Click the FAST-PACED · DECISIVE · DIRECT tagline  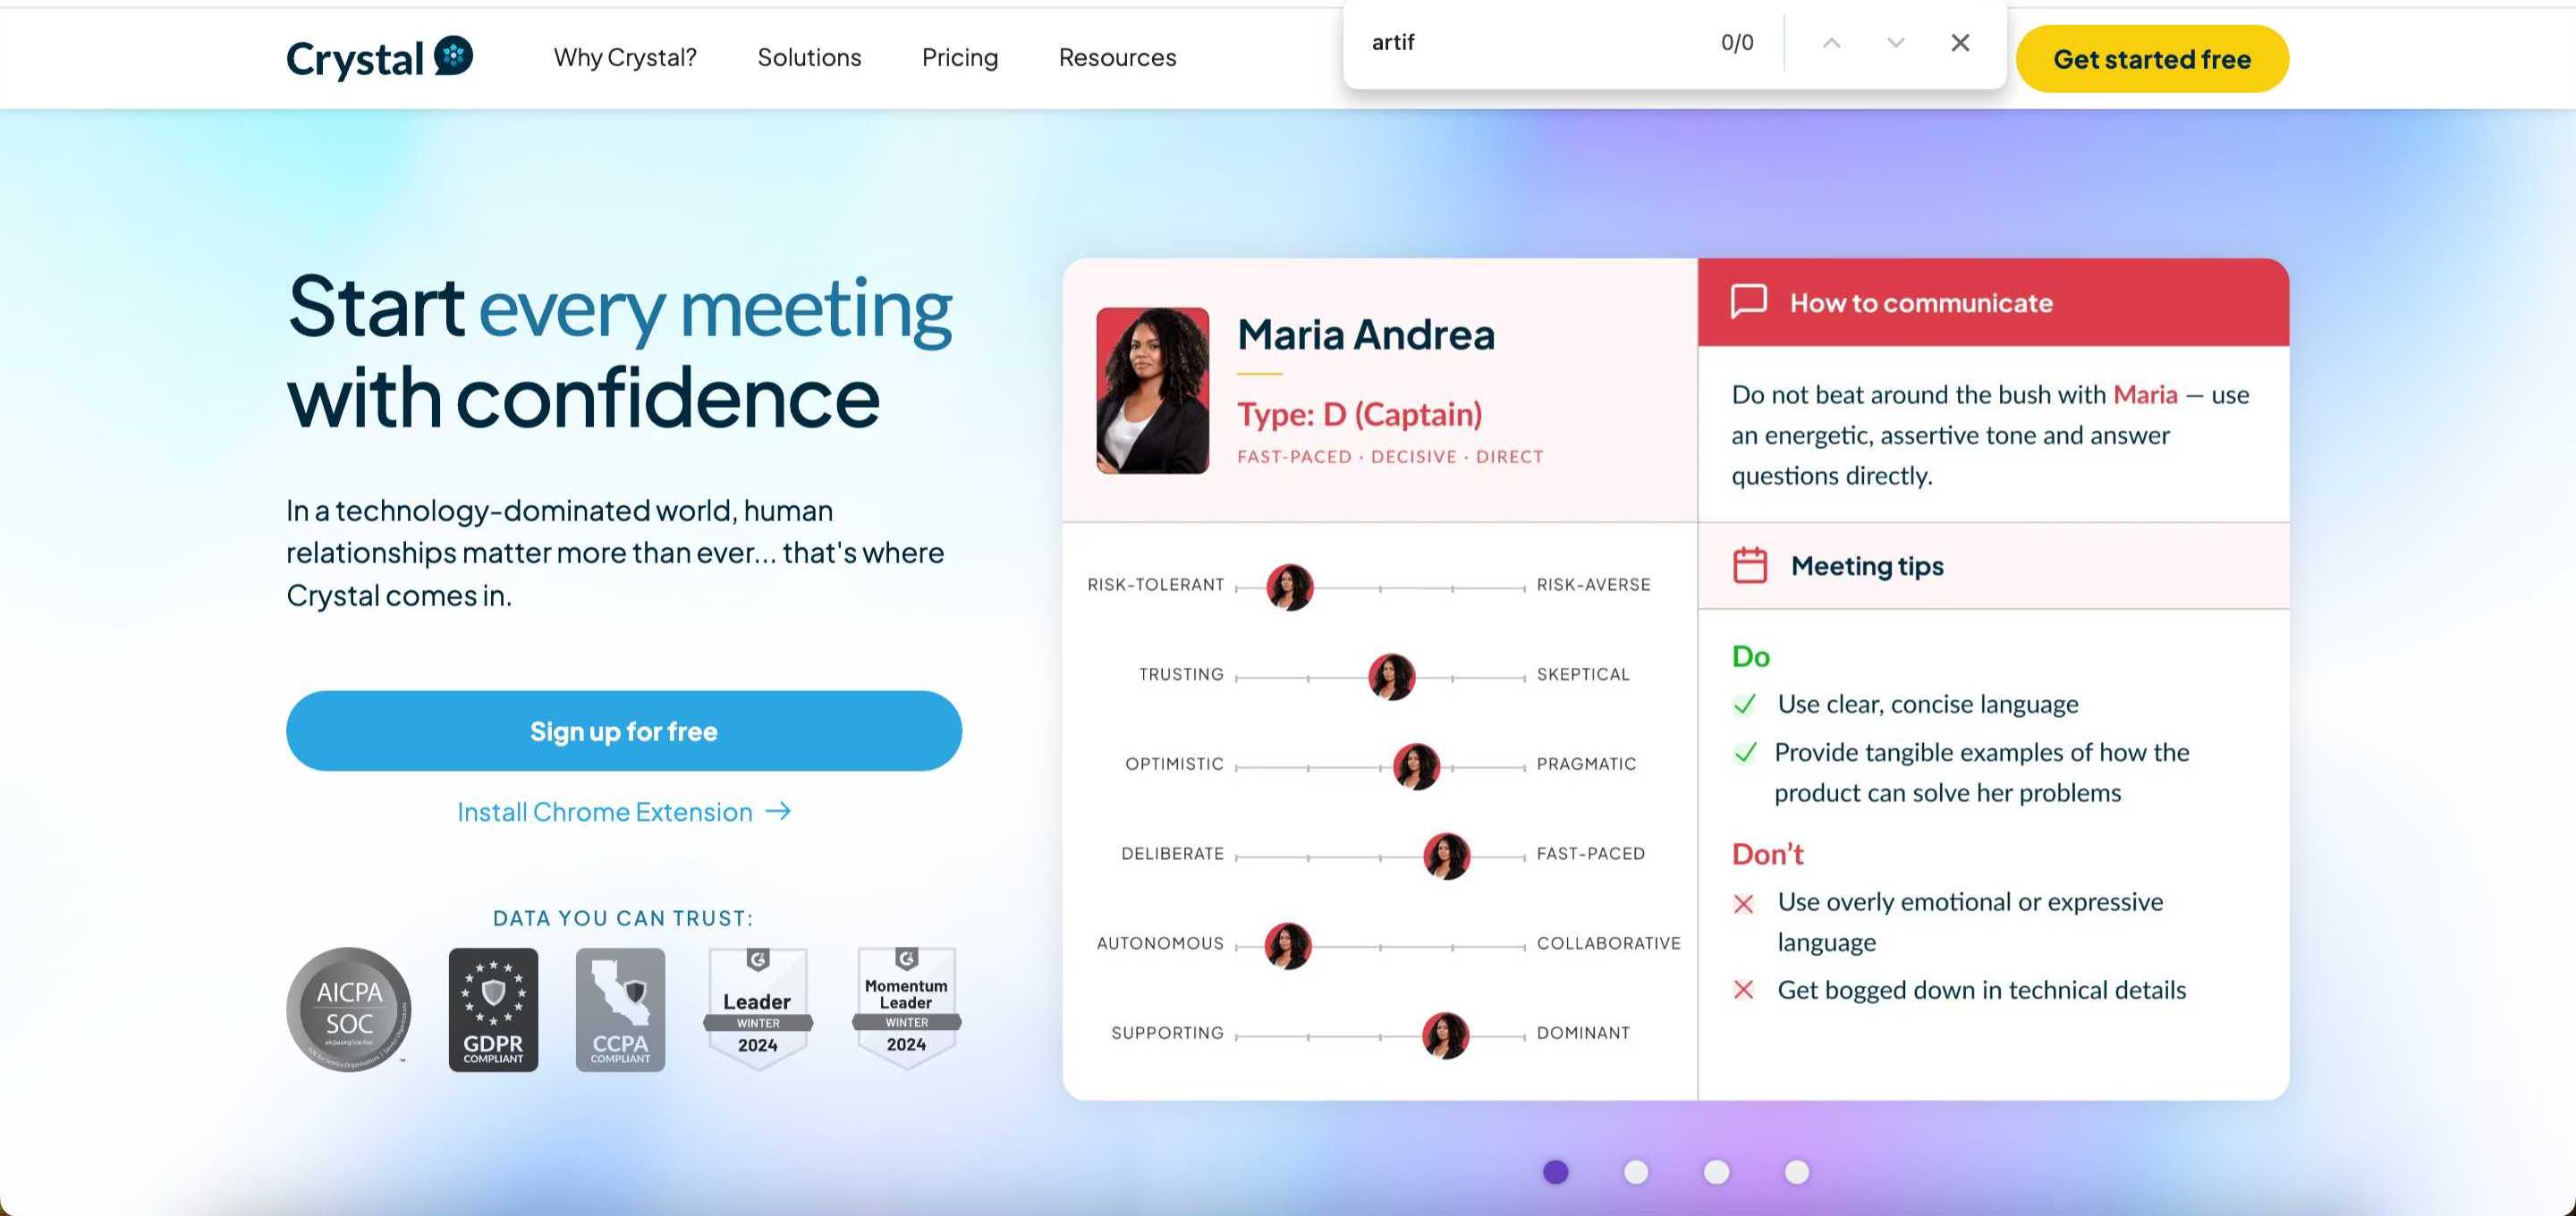1390,457
